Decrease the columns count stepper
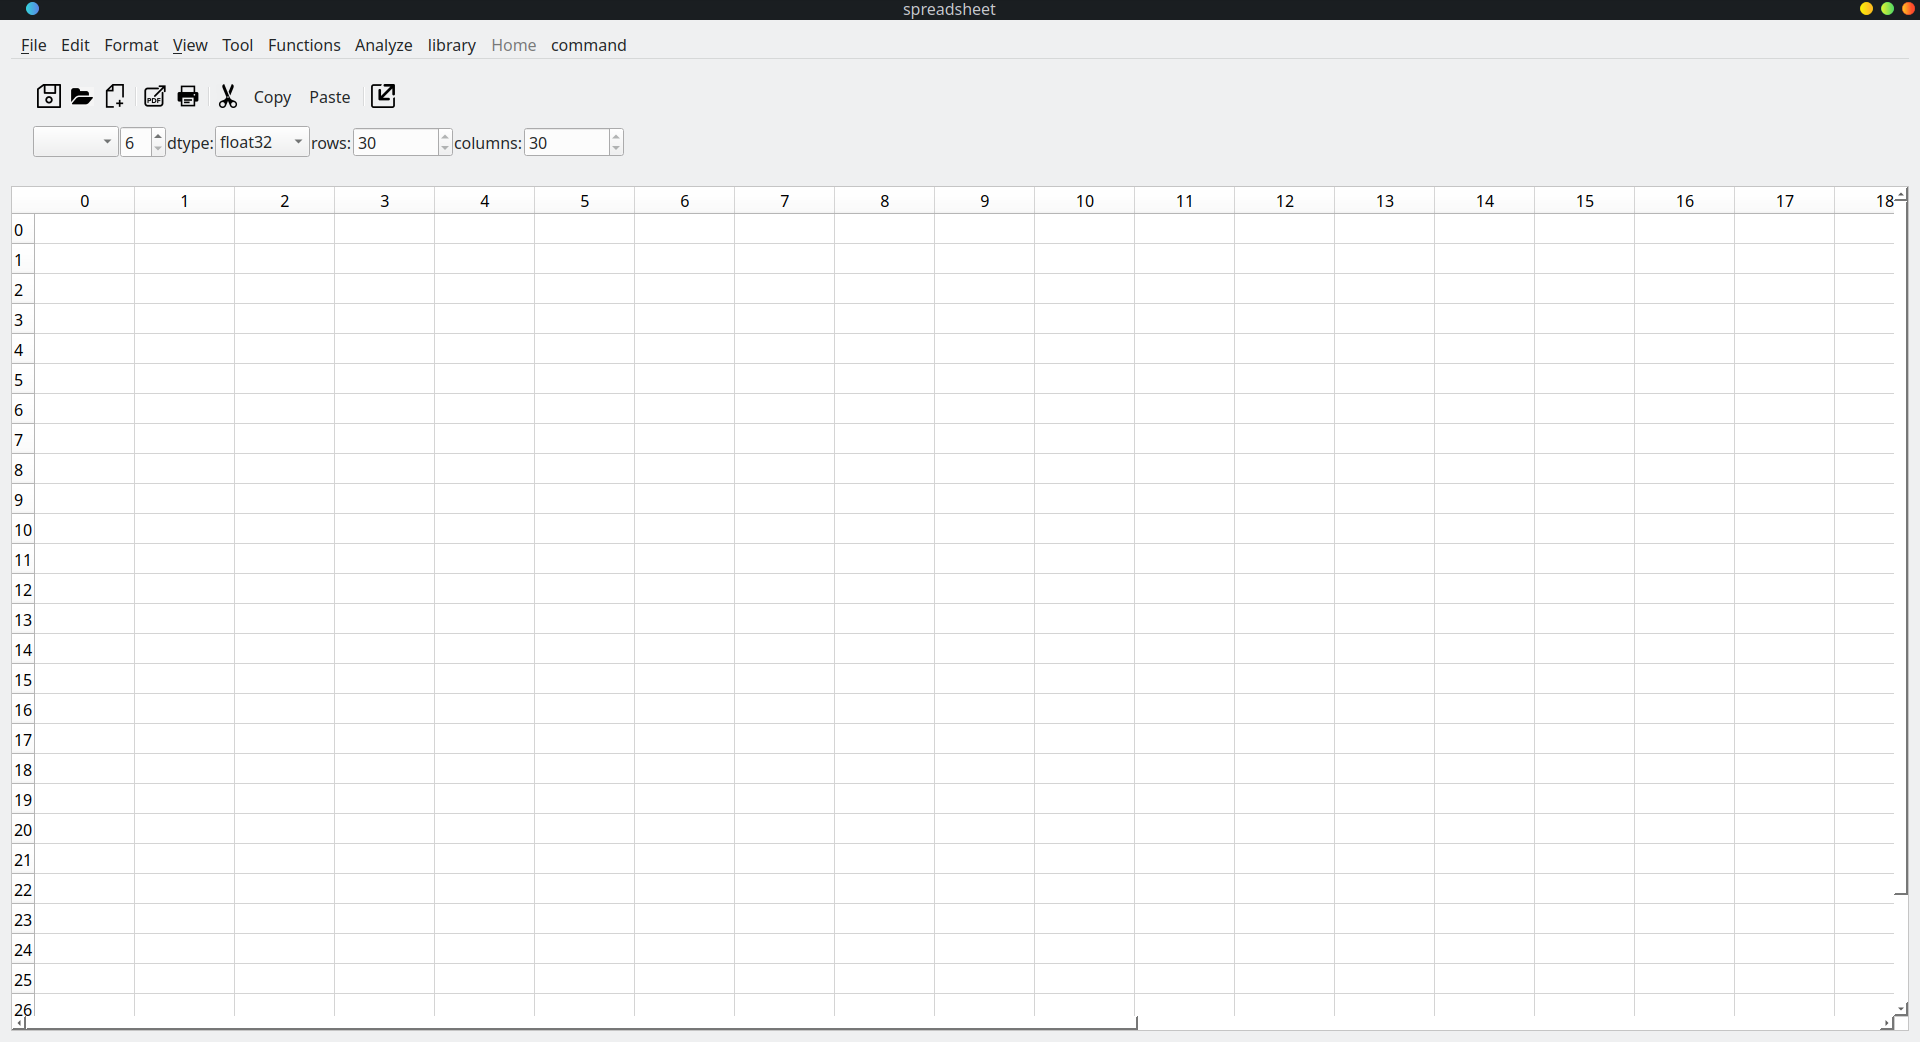The image size is (1920, 1042). 618,149
